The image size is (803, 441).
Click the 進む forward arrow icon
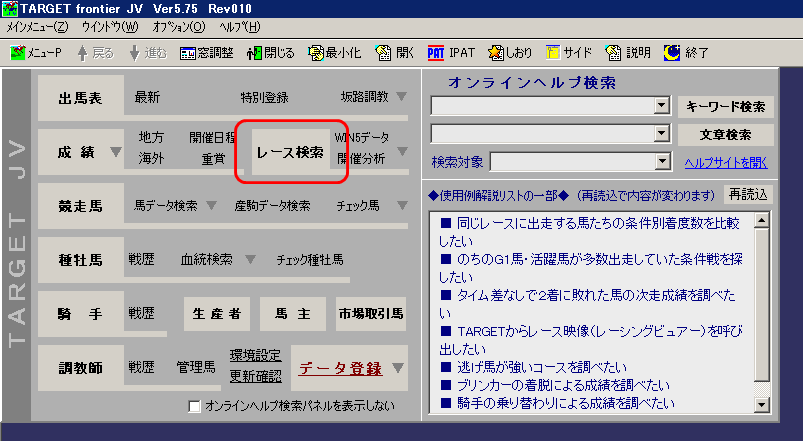134,53
